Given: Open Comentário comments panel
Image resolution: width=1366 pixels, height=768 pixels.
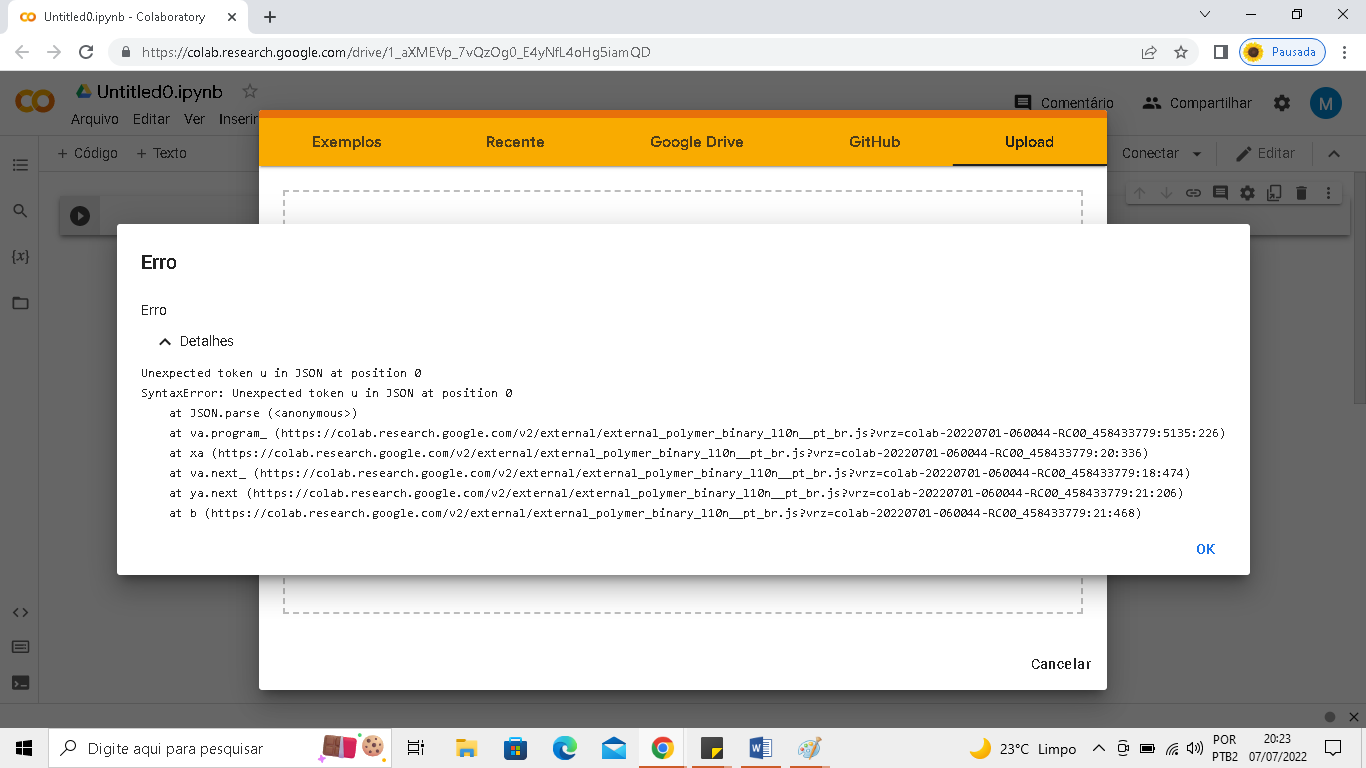Looking at the screenshot, I should (1063, 103).
